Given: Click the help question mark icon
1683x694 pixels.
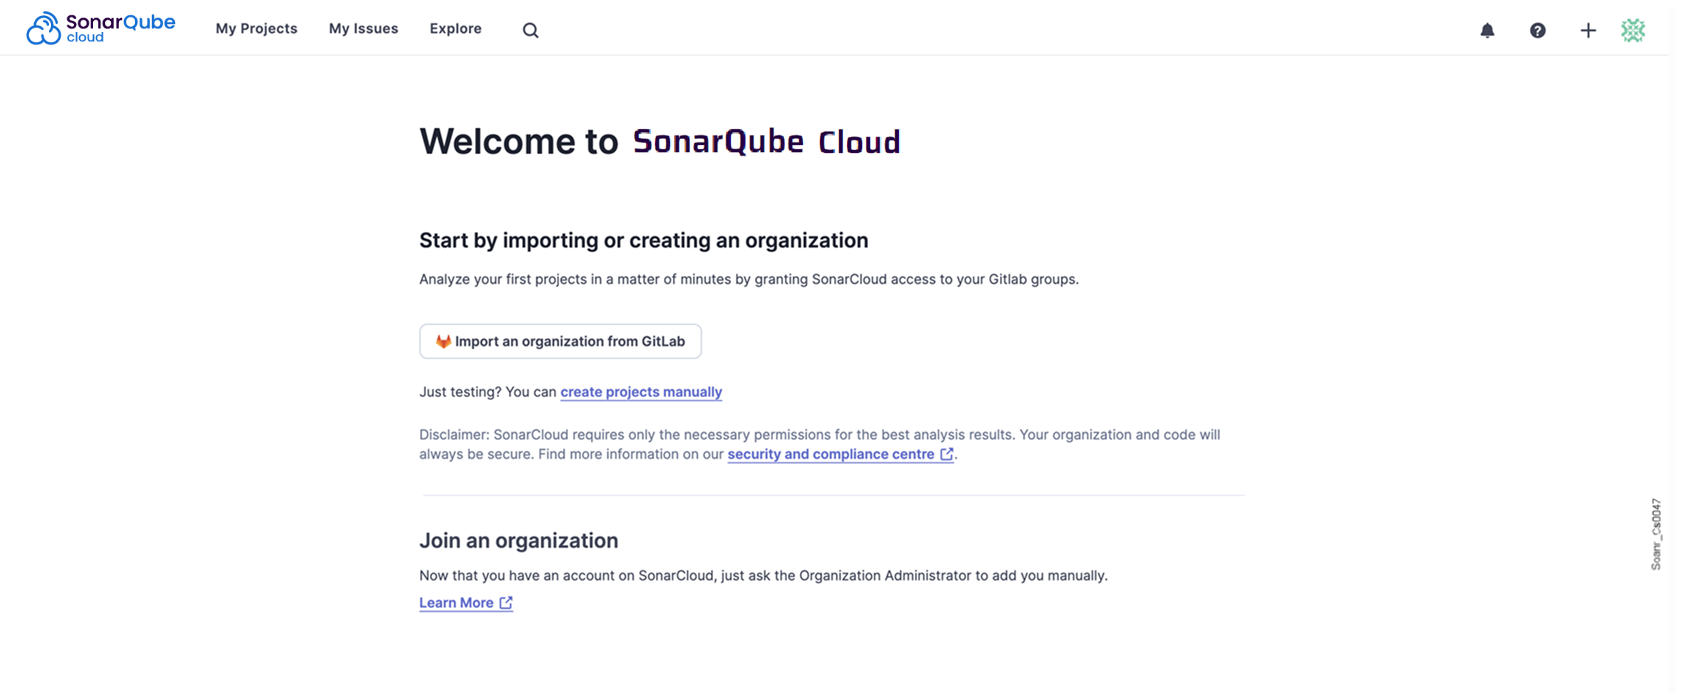Looking at the screenshot, I should pos(1537,30).
